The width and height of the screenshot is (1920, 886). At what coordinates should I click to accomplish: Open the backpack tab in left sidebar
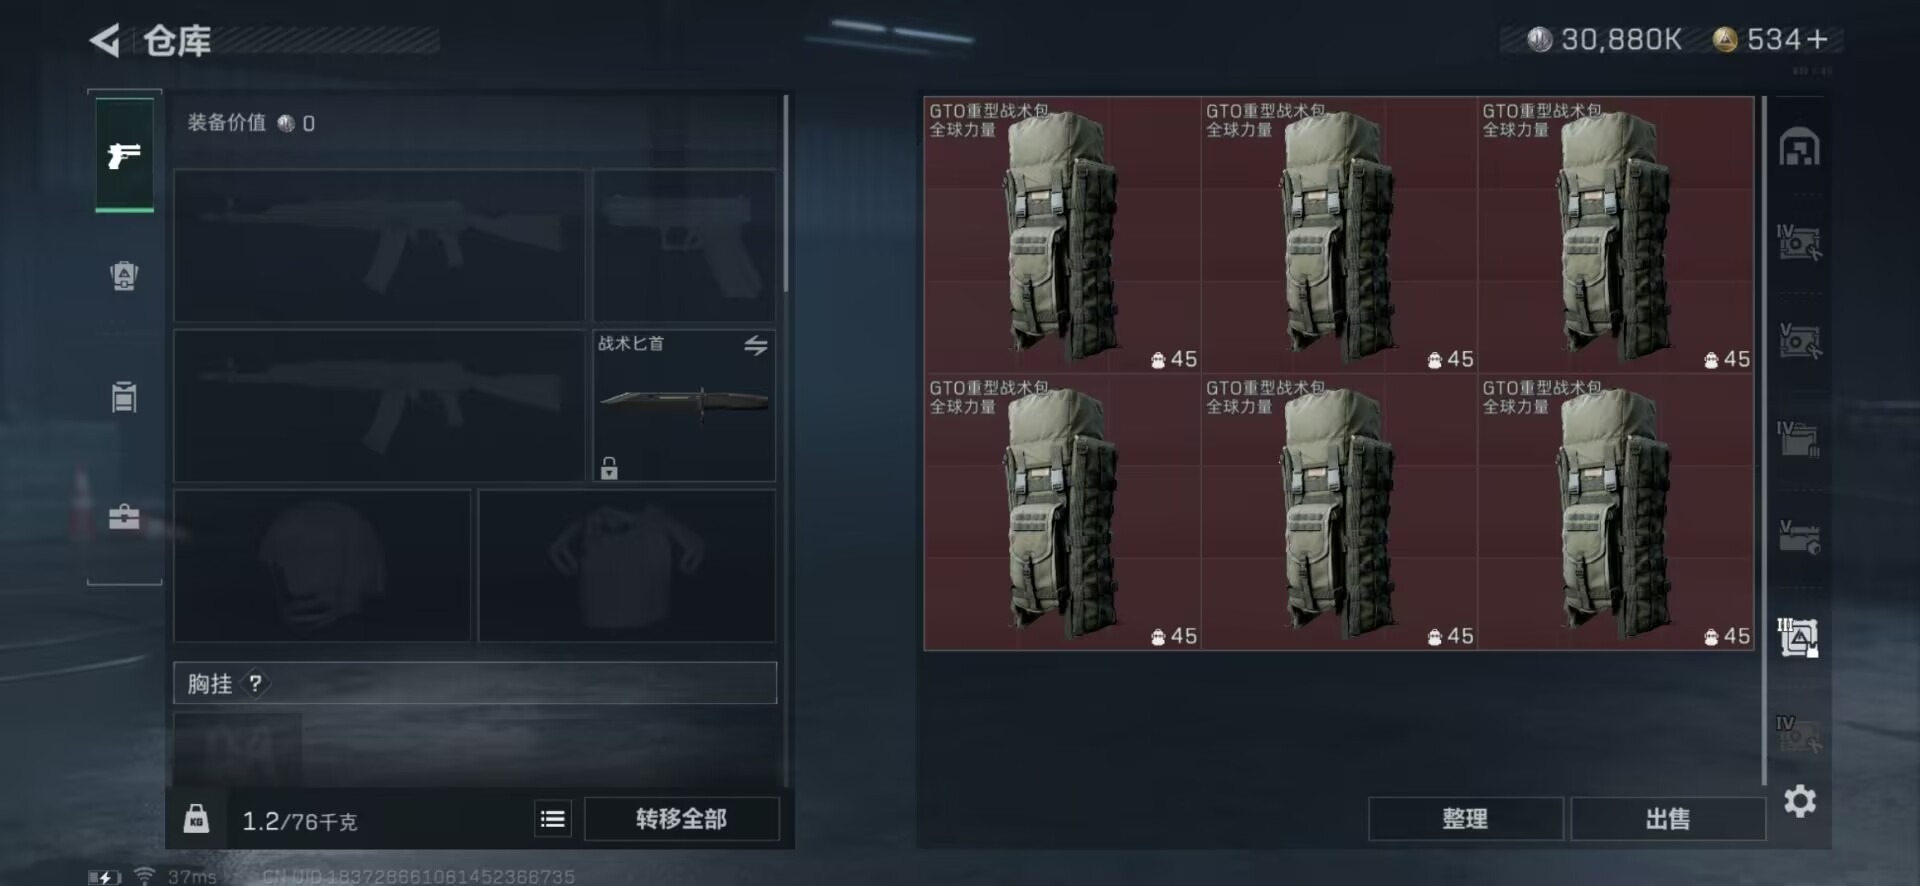click(124, 275)
